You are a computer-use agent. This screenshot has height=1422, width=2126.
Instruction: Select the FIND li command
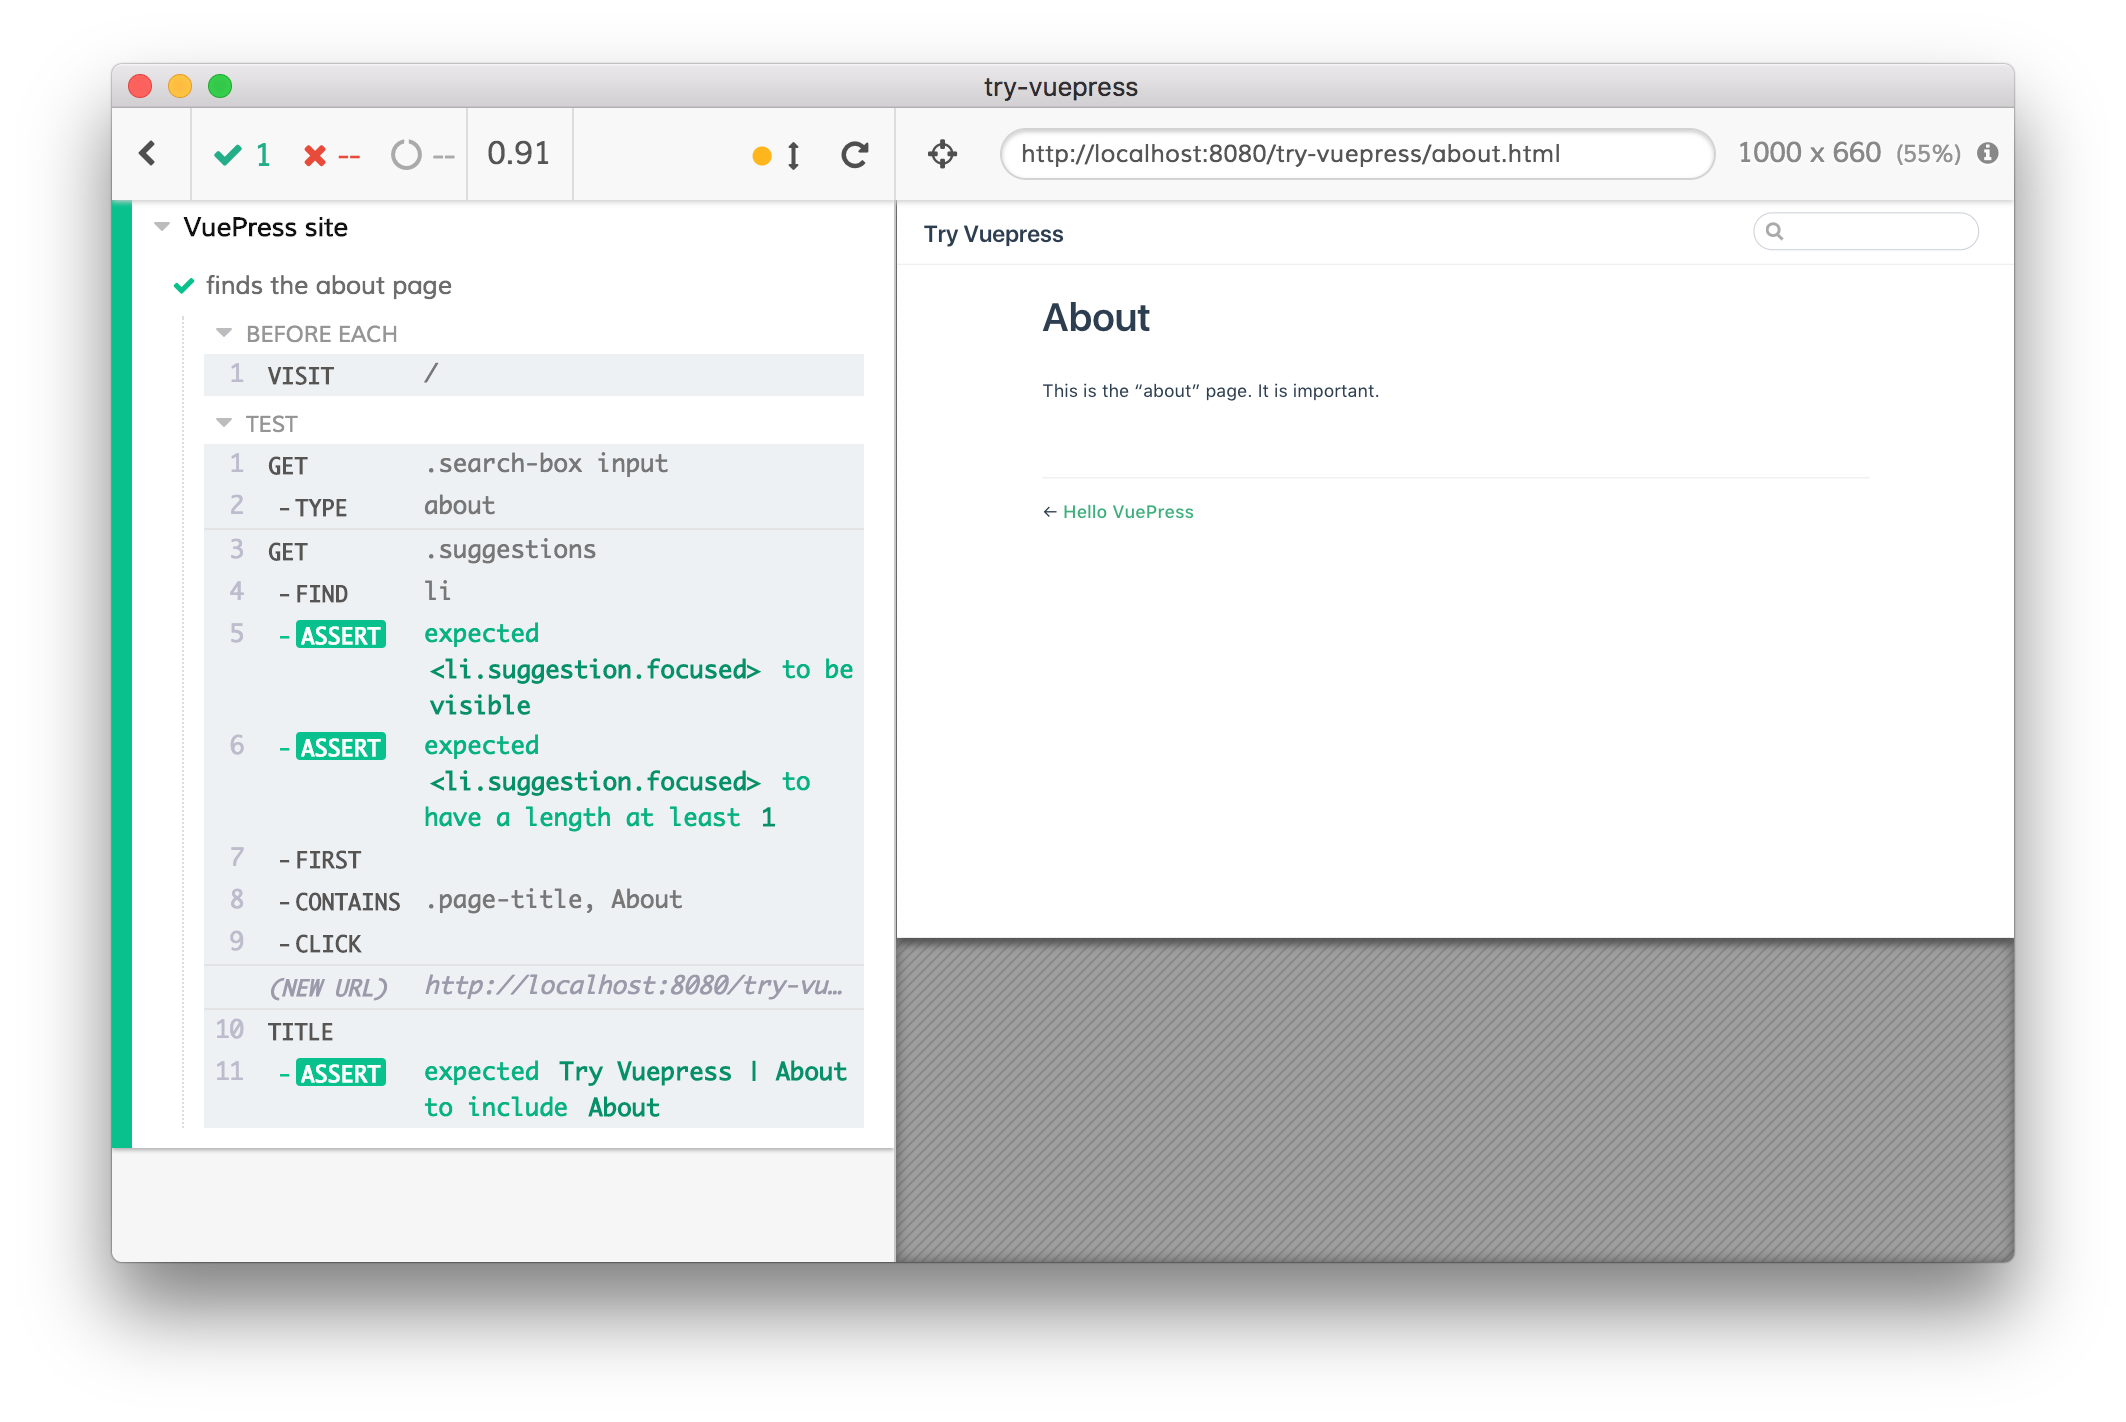click(534, 593)
